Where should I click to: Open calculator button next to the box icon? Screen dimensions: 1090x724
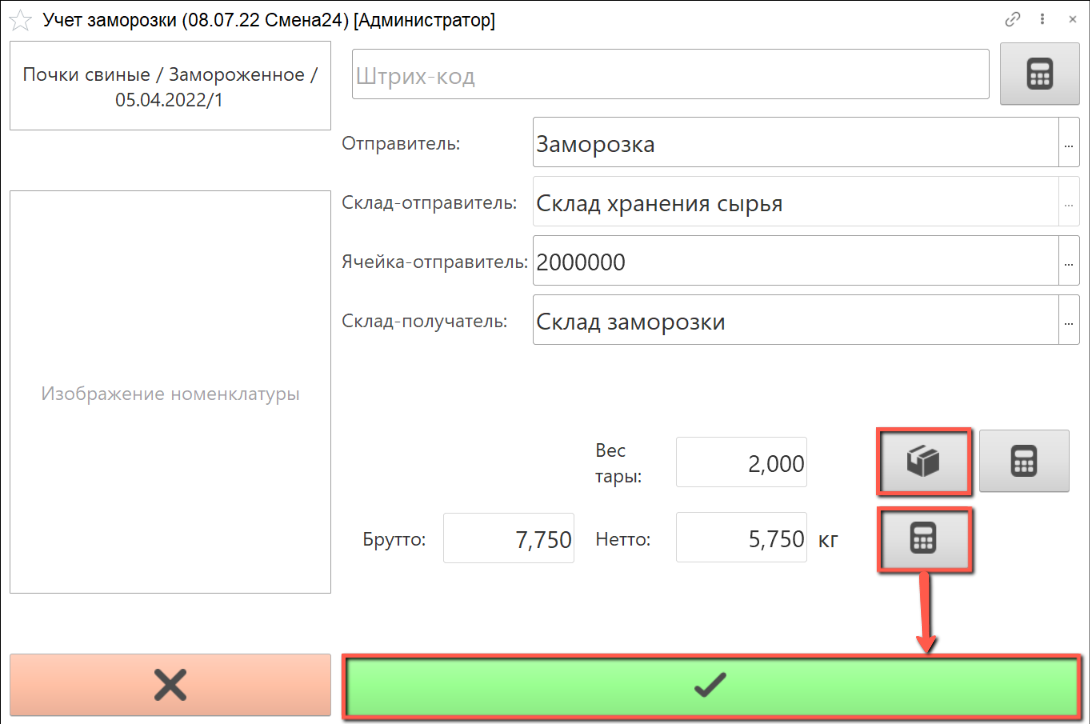point(1024,461)
